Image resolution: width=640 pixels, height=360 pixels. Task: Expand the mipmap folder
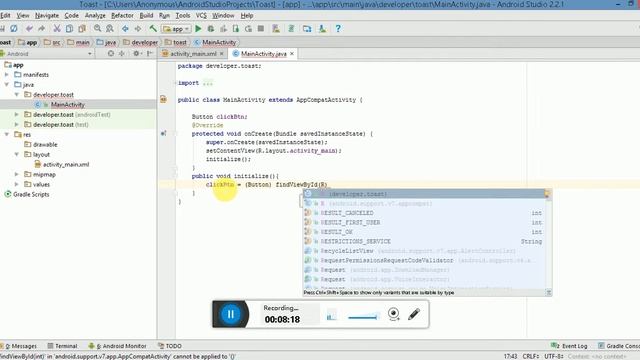tap(17, 174)
